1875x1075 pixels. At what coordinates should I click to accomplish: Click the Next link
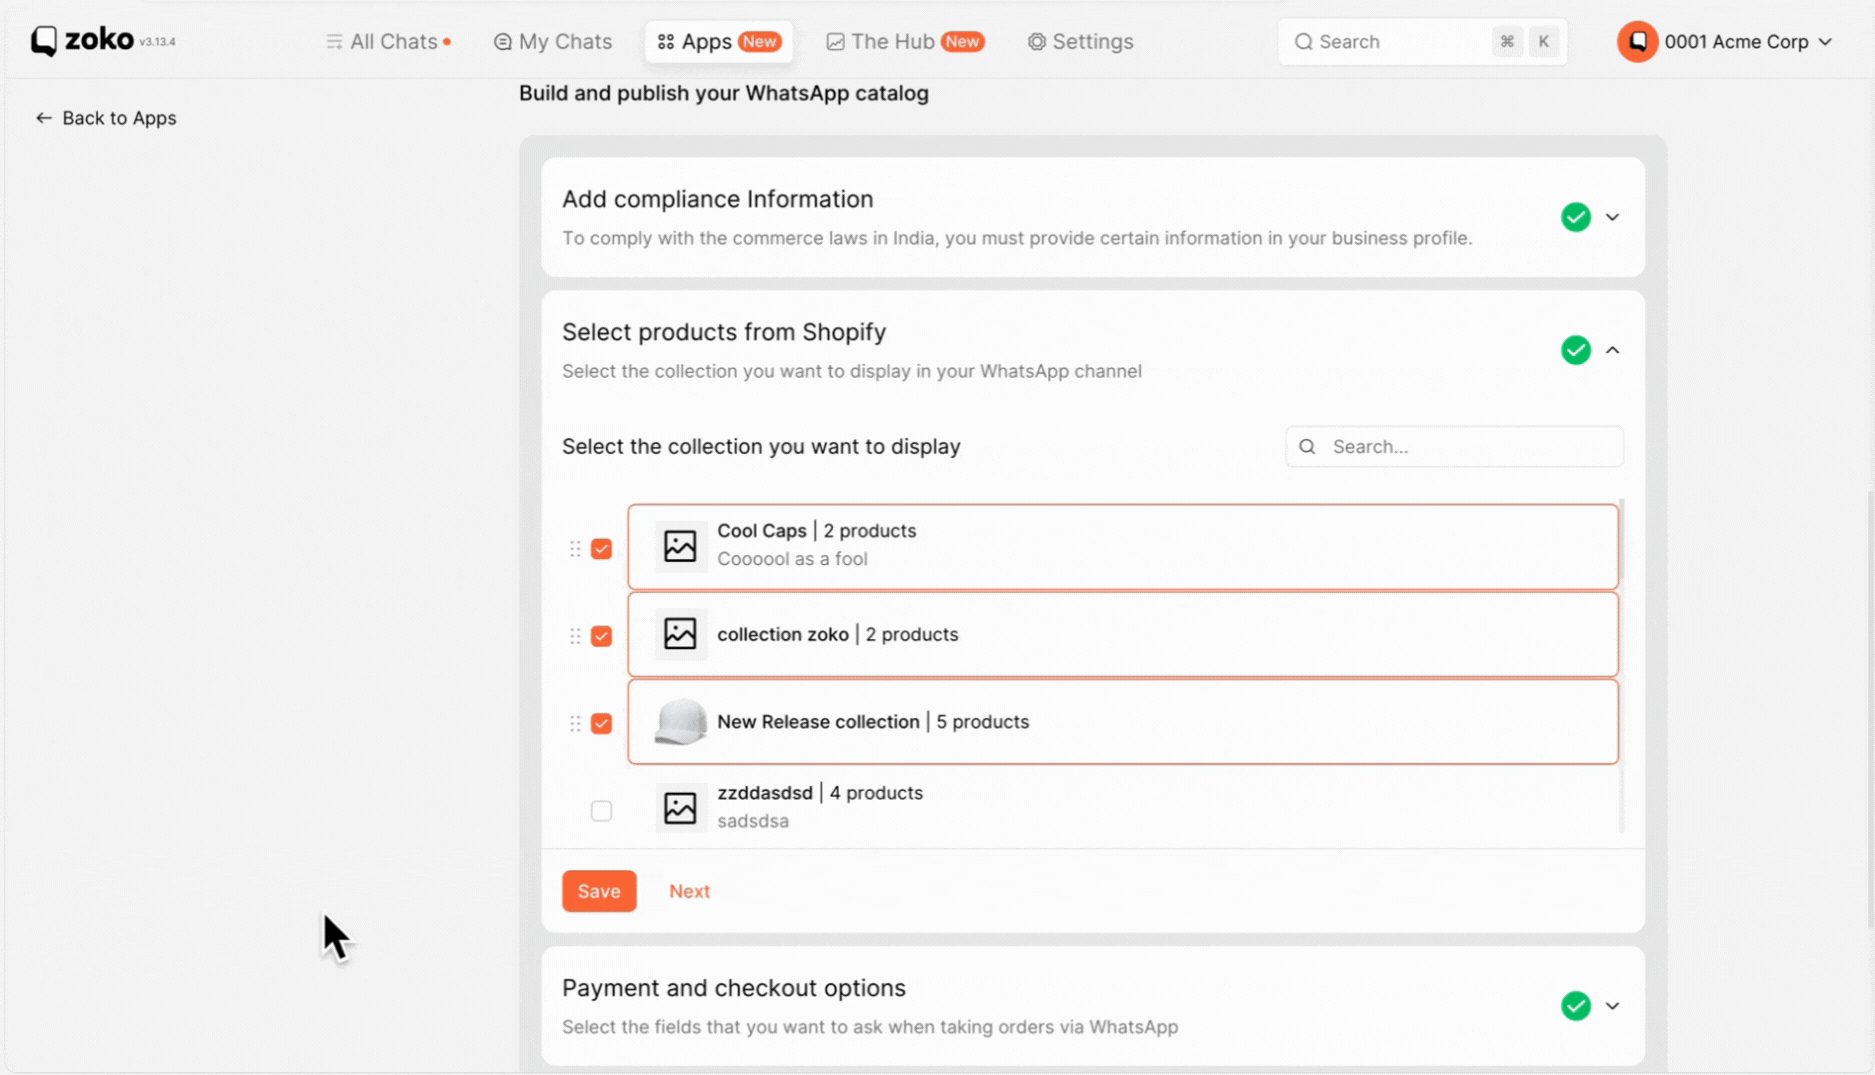689,890
